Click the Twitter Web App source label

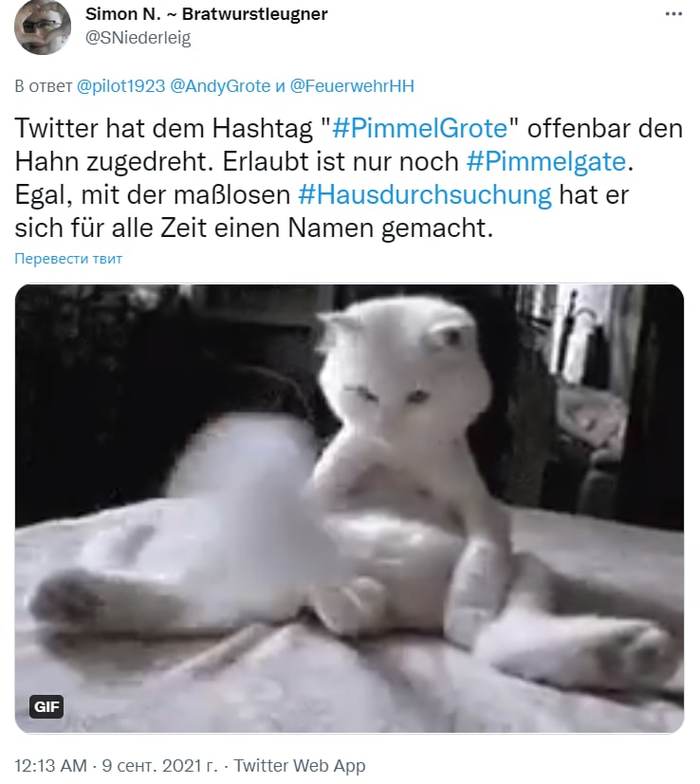[300, 766]
